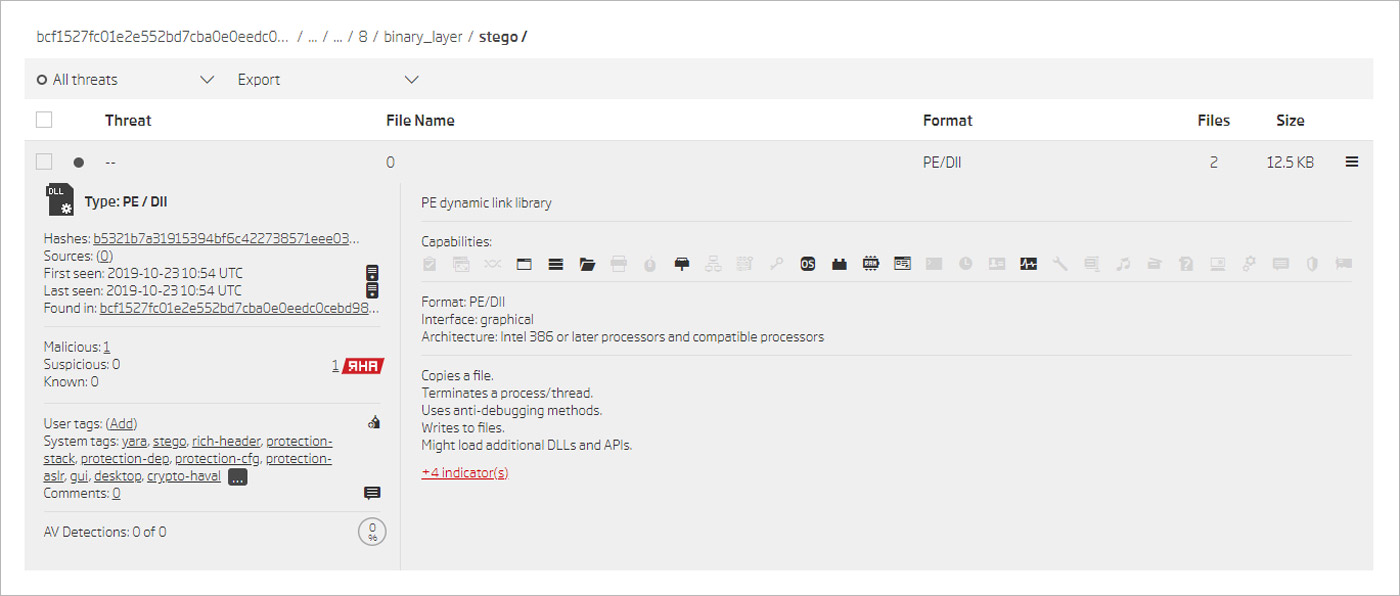Open the comments speech bubble icon
This screenshot has width=1400, height=596.
pos(372,493)
